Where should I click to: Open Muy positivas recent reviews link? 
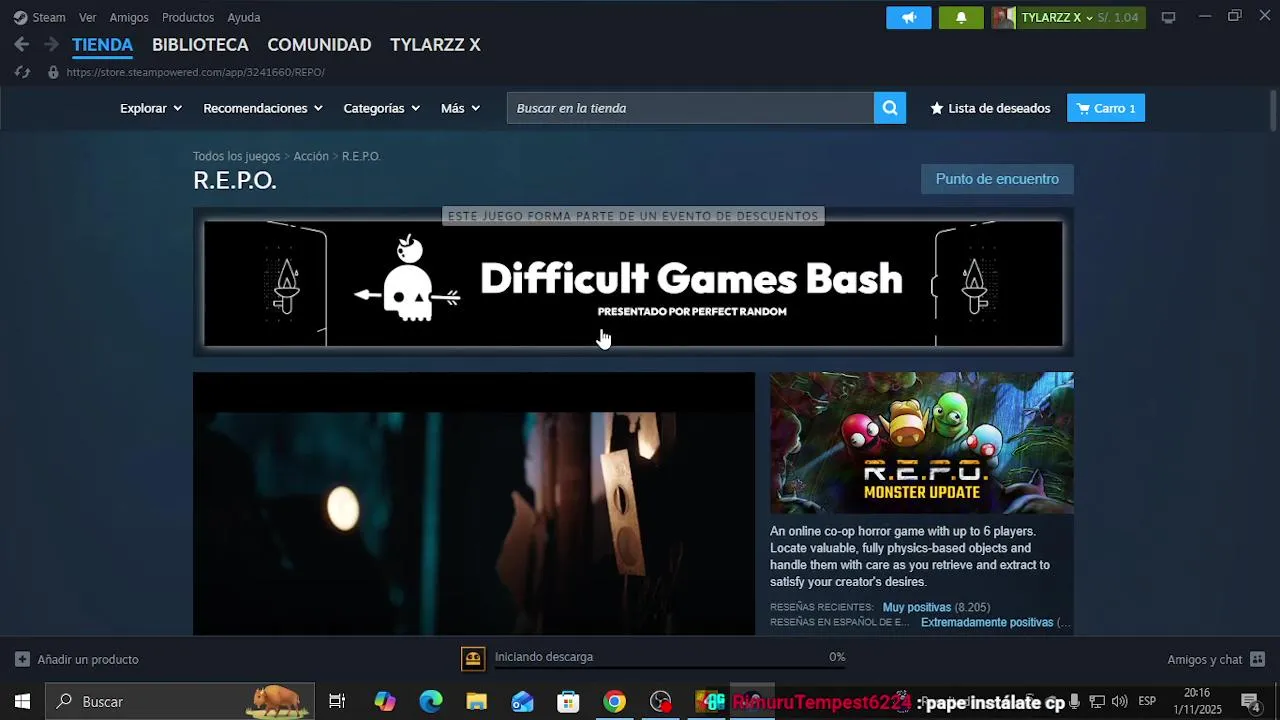coord(917,607)
